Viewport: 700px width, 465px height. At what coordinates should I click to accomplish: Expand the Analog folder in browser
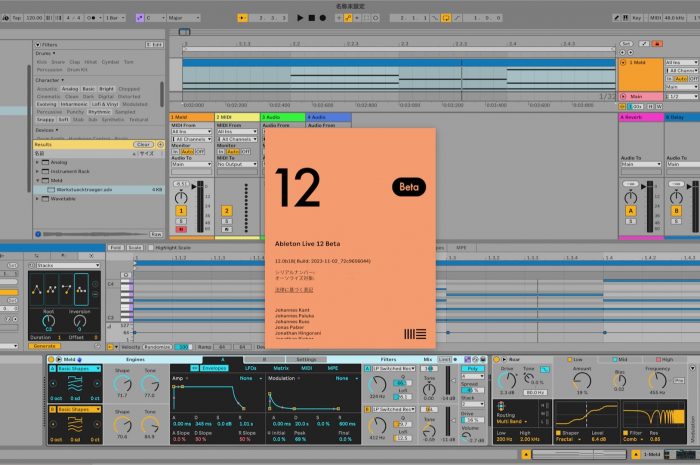(38, 162)
